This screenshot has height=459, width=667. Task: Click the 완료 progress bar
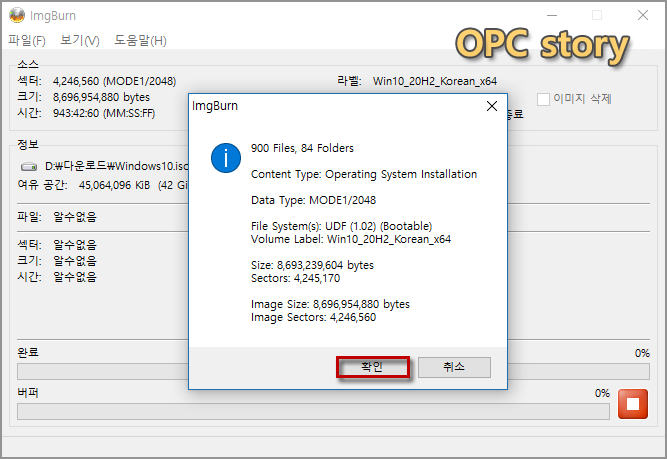[333, 371]
